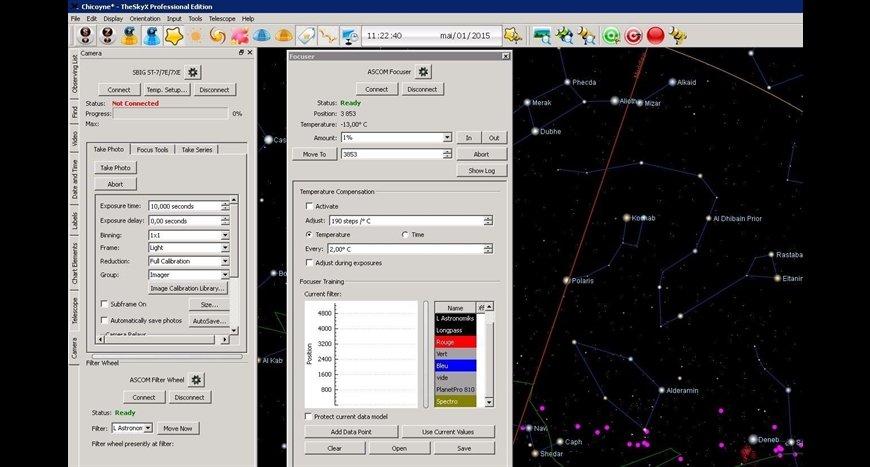Enable the Activate temperature compensation checkbox
Viewport: 870px width, 467px height.
(309, 206)
